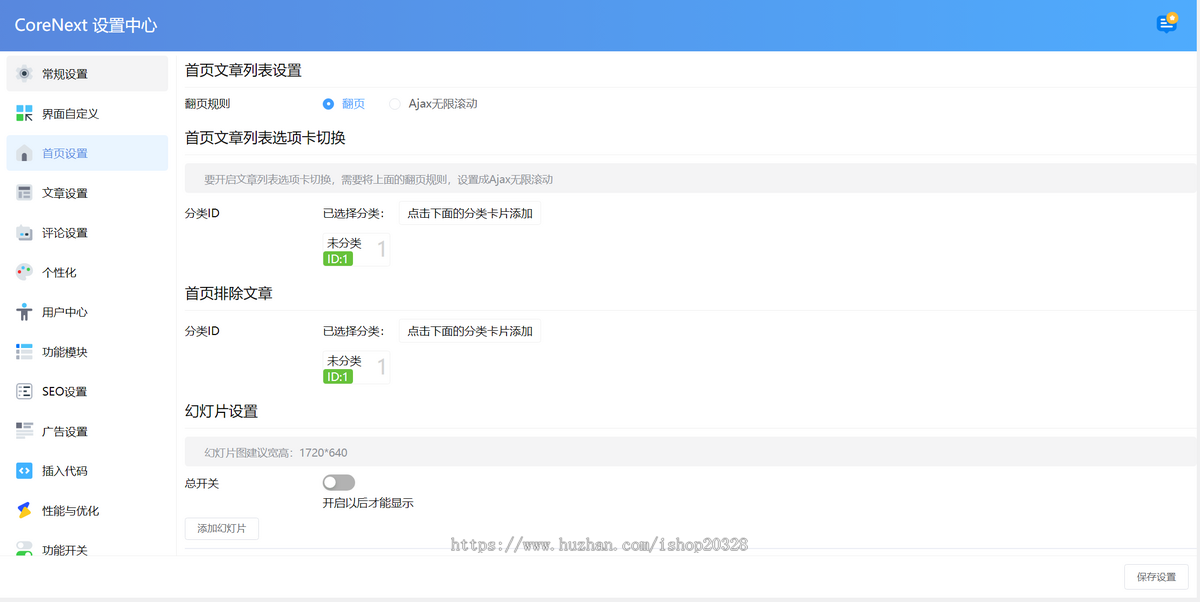Viewport: 1200px width, 602px height.
Task: Open 功能模块 menu item
Action: tap(87, 352)
